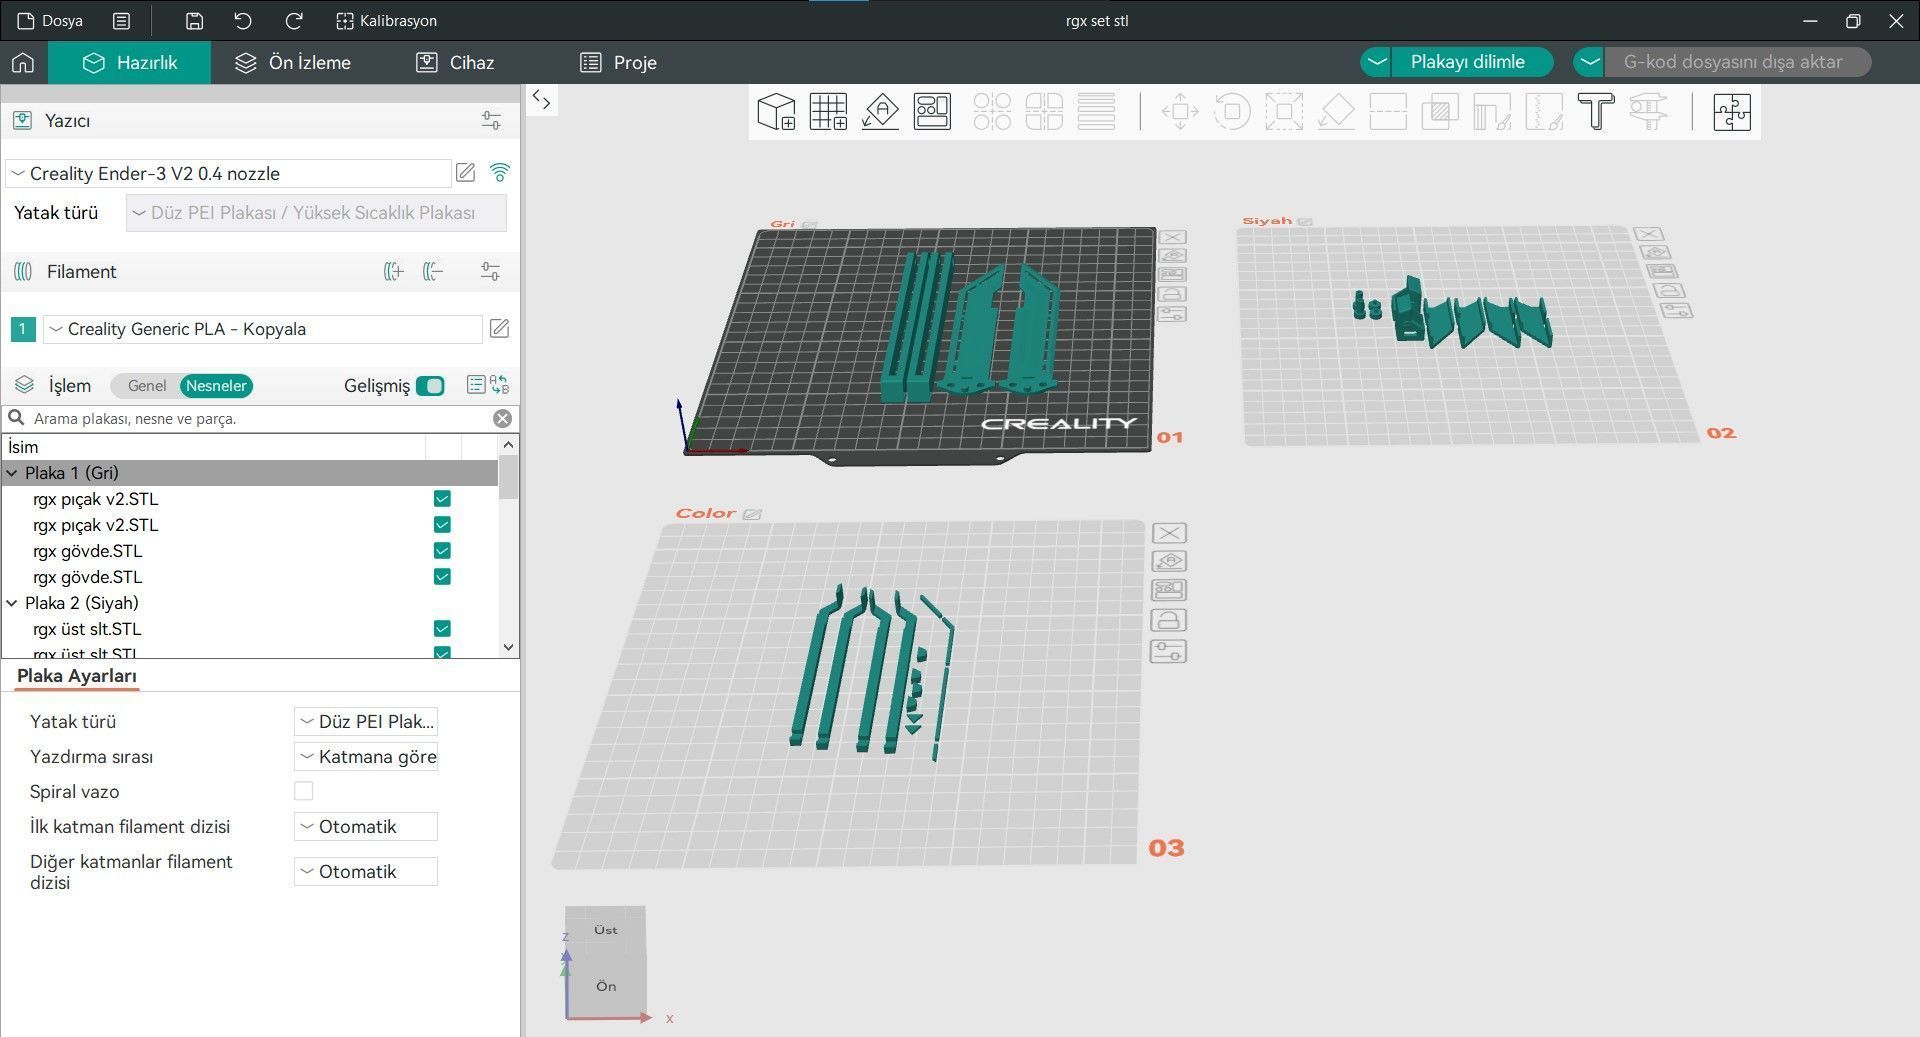
Task: Toggle the Gelişmiş advanced mode switch
Action: pyautogui.click(x=430, y=385)
